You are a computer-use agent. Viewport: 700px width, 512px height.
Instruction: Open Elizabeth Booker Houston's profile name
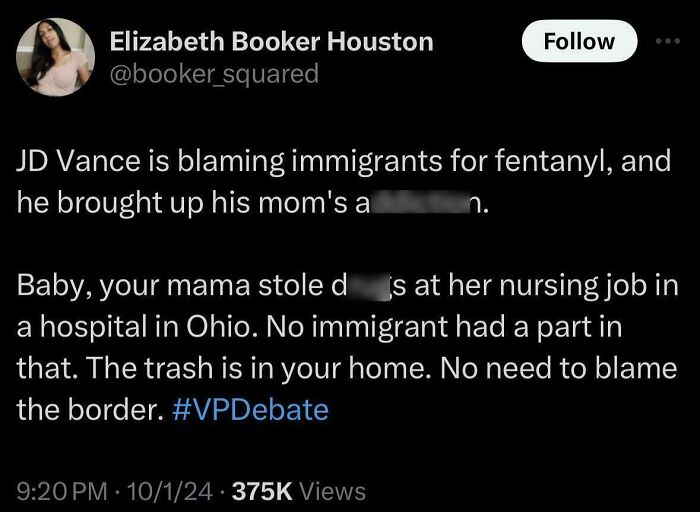[x=271, y=42]
